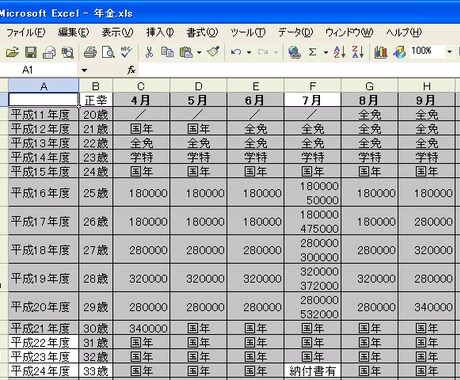Image resolution: width=460 pixels, height=380 pixels.
Task: Click the 25歳 cell
Action: click(x=96, y=193)
